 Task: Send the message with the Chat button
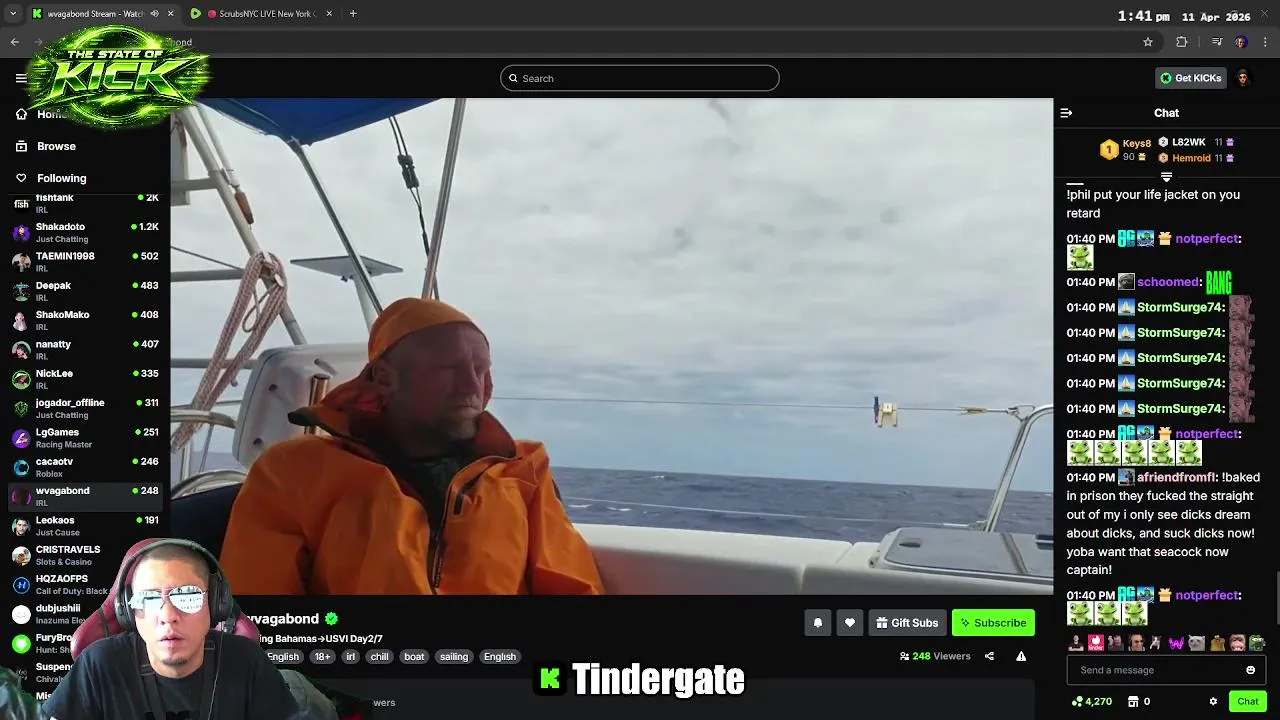[1247, 702]
